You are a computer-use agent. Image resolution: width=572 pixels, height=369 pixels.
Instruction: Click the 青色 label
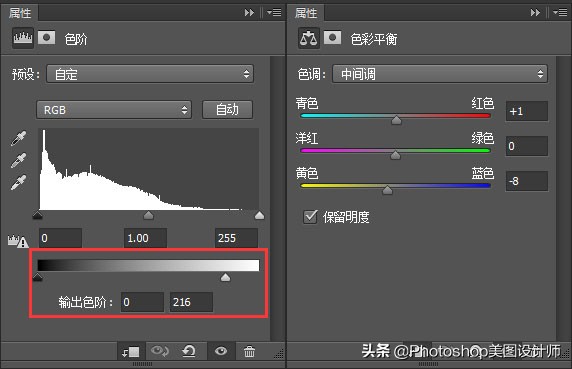coord(307,103)
